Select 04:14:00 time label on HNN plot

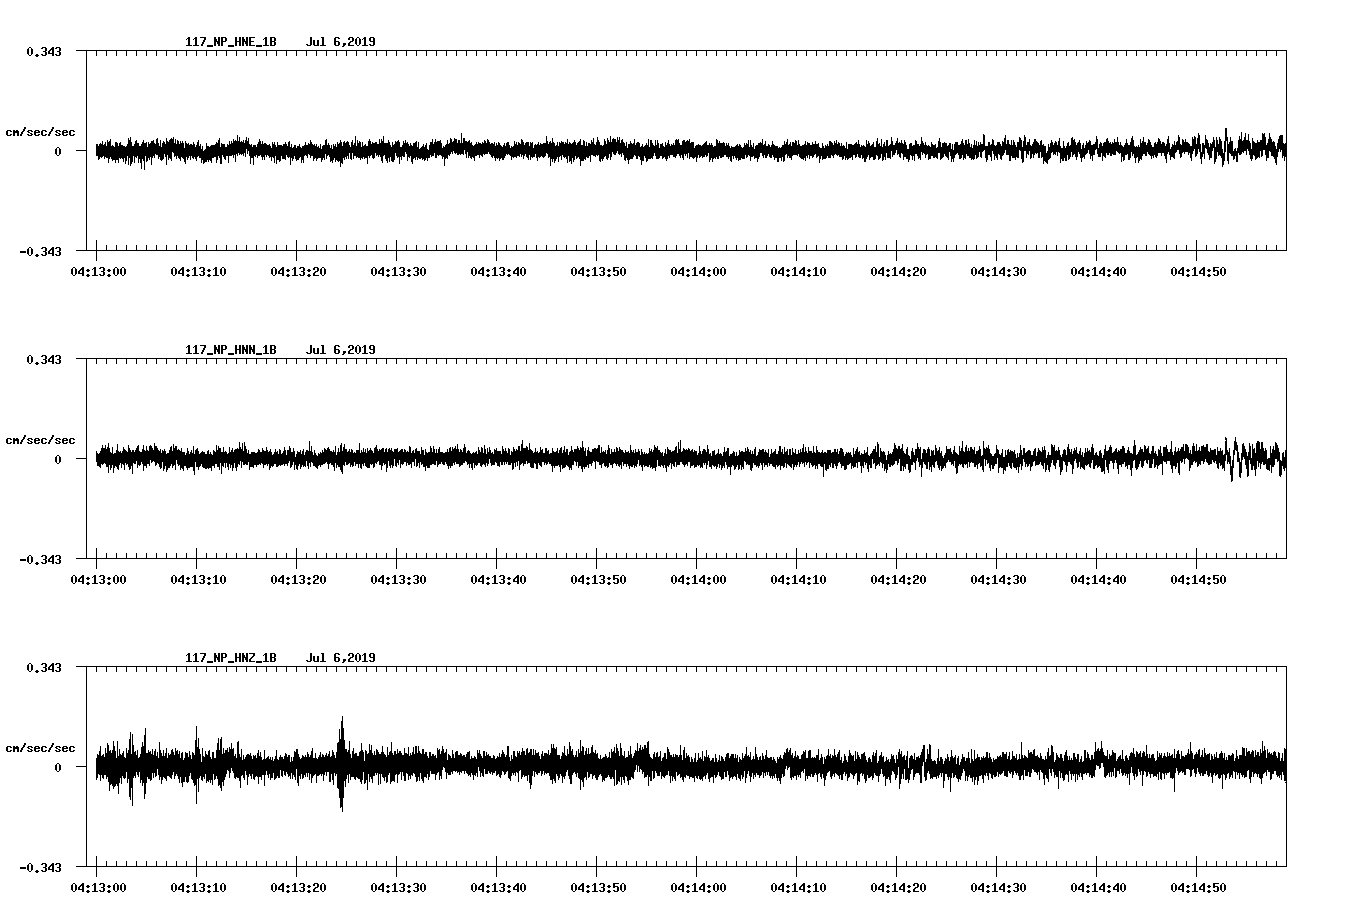[x=697, y=579]
